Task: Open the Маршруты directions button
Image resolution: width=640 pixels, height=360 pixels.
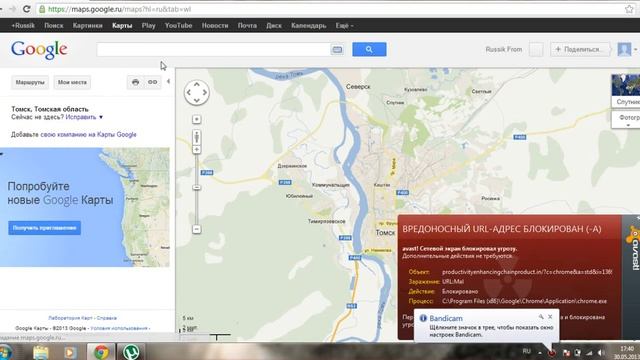Action: pyautogui.click(x=30, y=82)
